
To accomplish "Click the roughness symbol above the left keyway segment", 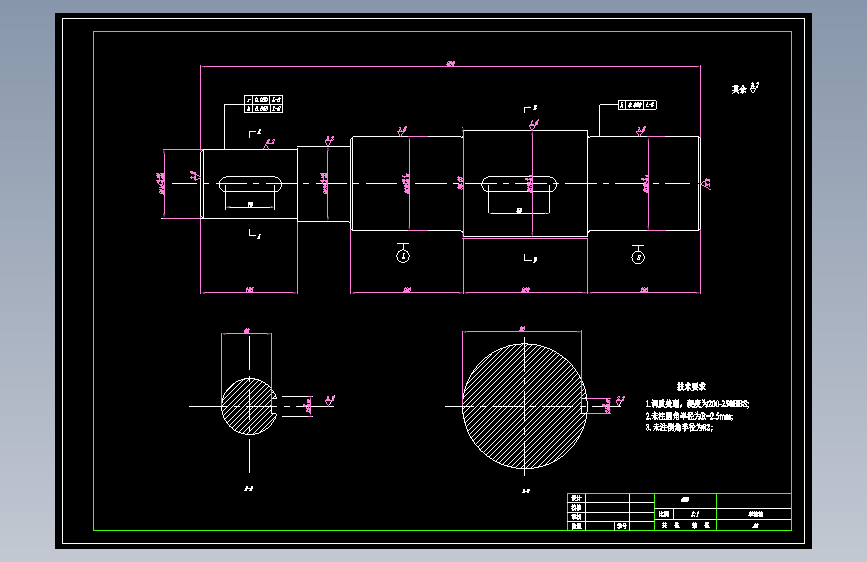I will point(269,144).
